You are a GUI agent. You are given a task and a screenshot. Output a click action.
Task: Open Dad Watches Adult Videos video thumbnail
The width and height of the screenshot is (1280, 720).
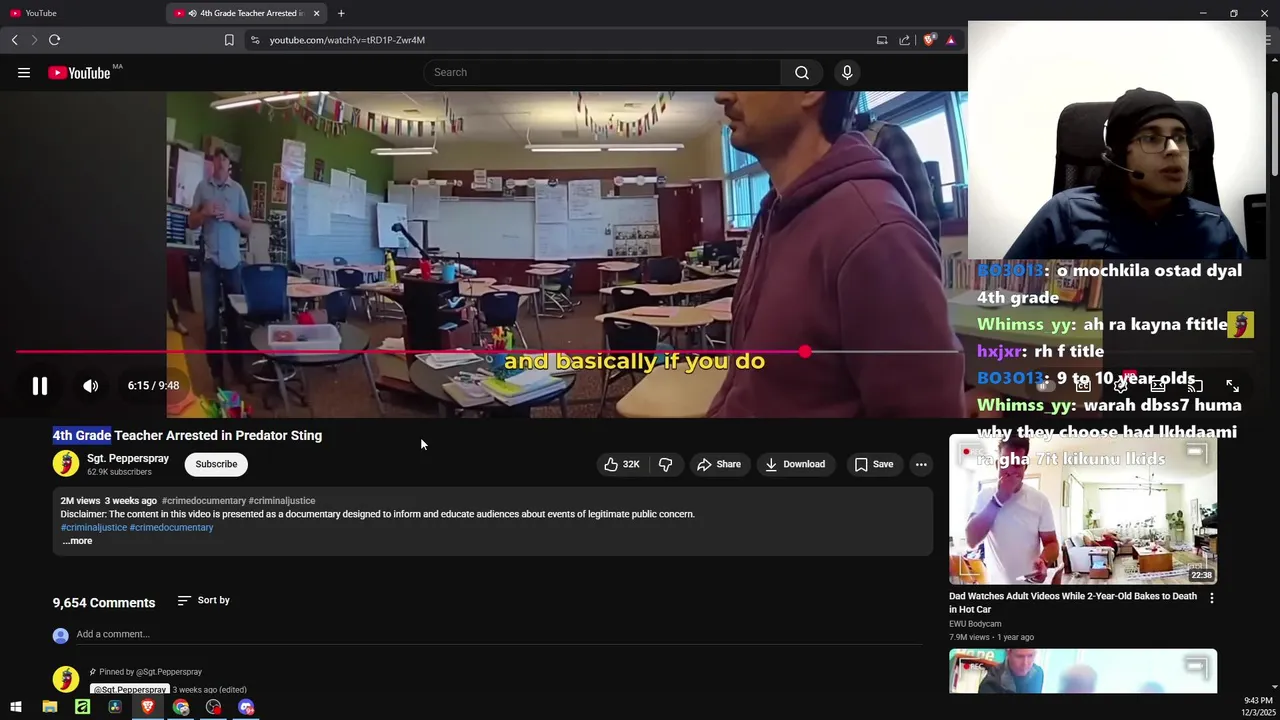[1083, 509]
